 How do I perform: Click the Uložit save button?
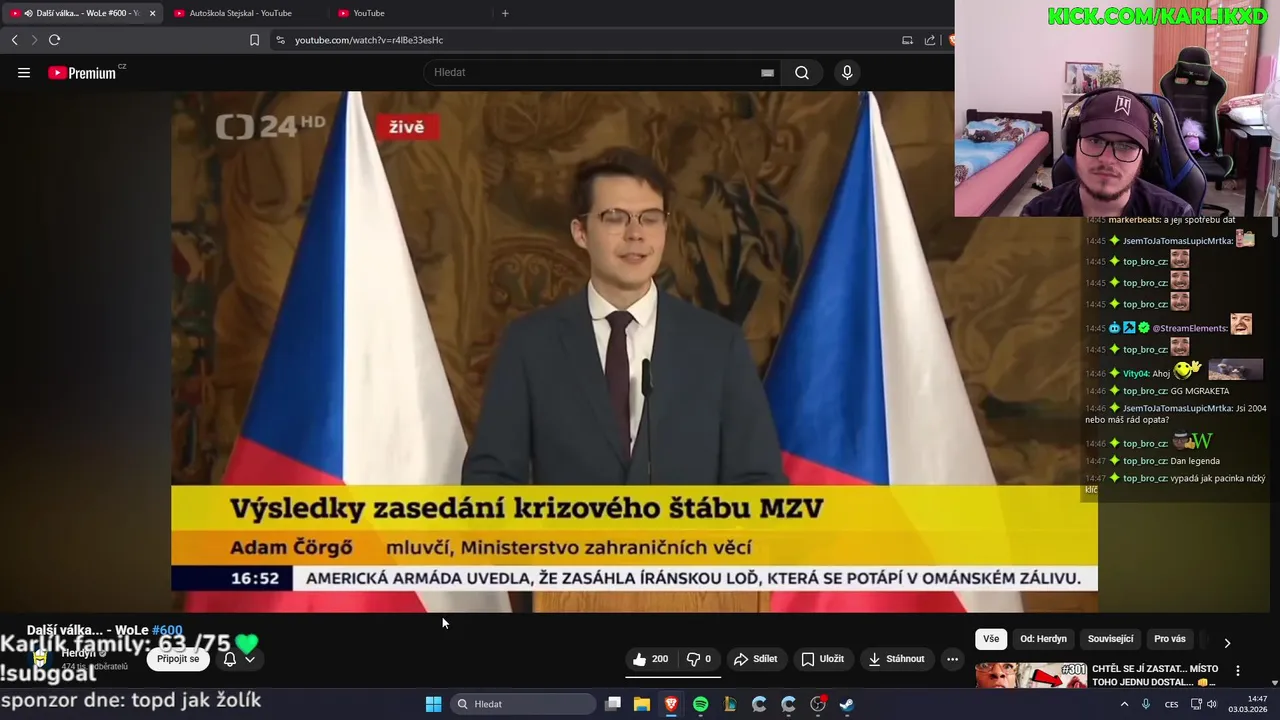click(x=823, y=659)
